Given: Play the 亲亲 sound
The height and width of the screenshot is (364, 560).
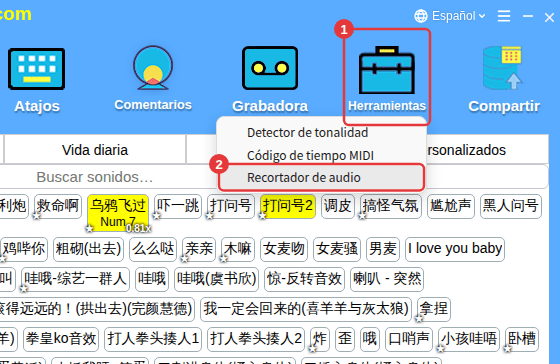Looking at the screenshot, I should tap(199, 249).
